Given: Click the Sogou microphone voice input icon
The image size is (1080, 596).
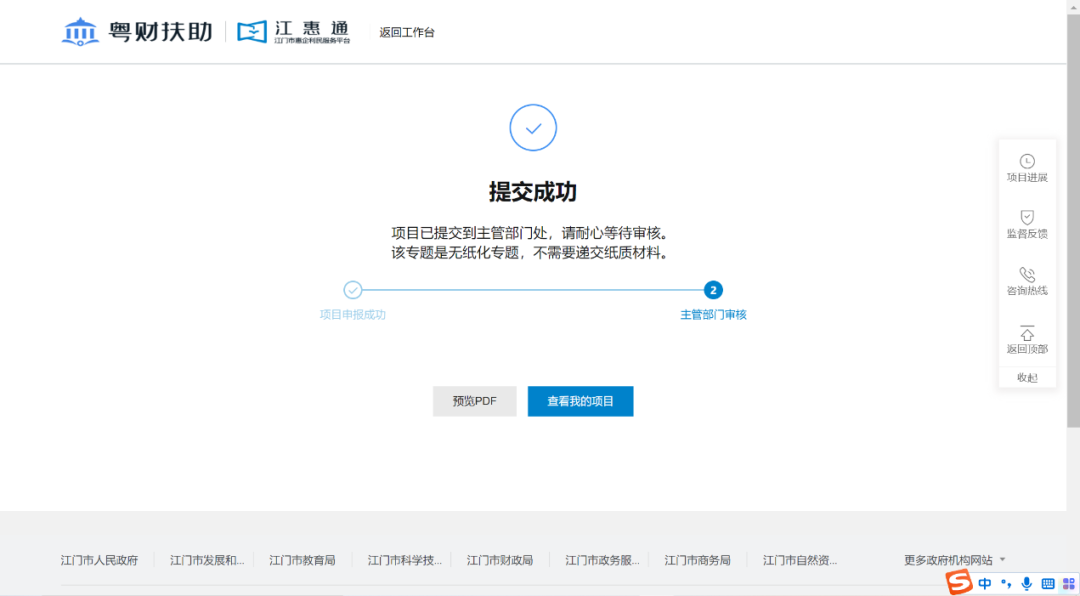Looking at the screenshot, I should click(x=1027, y=583).
